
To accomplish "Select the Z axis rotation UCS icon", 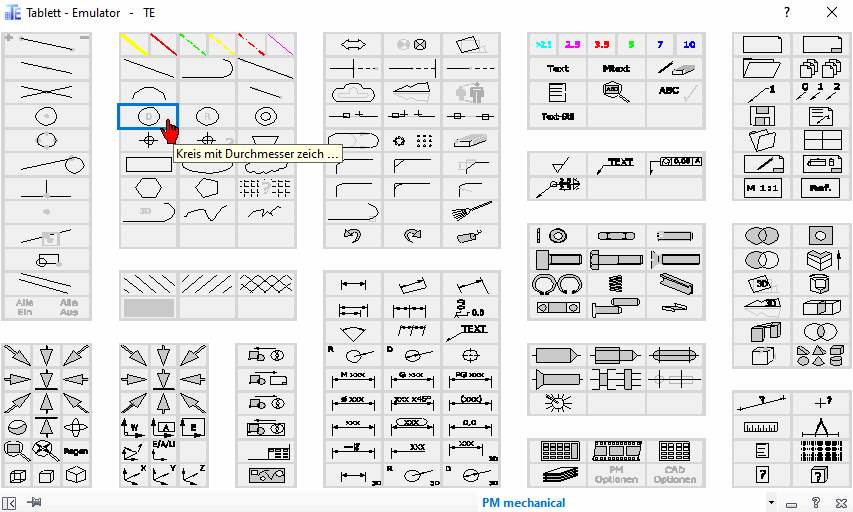I will tap(193, 475).
